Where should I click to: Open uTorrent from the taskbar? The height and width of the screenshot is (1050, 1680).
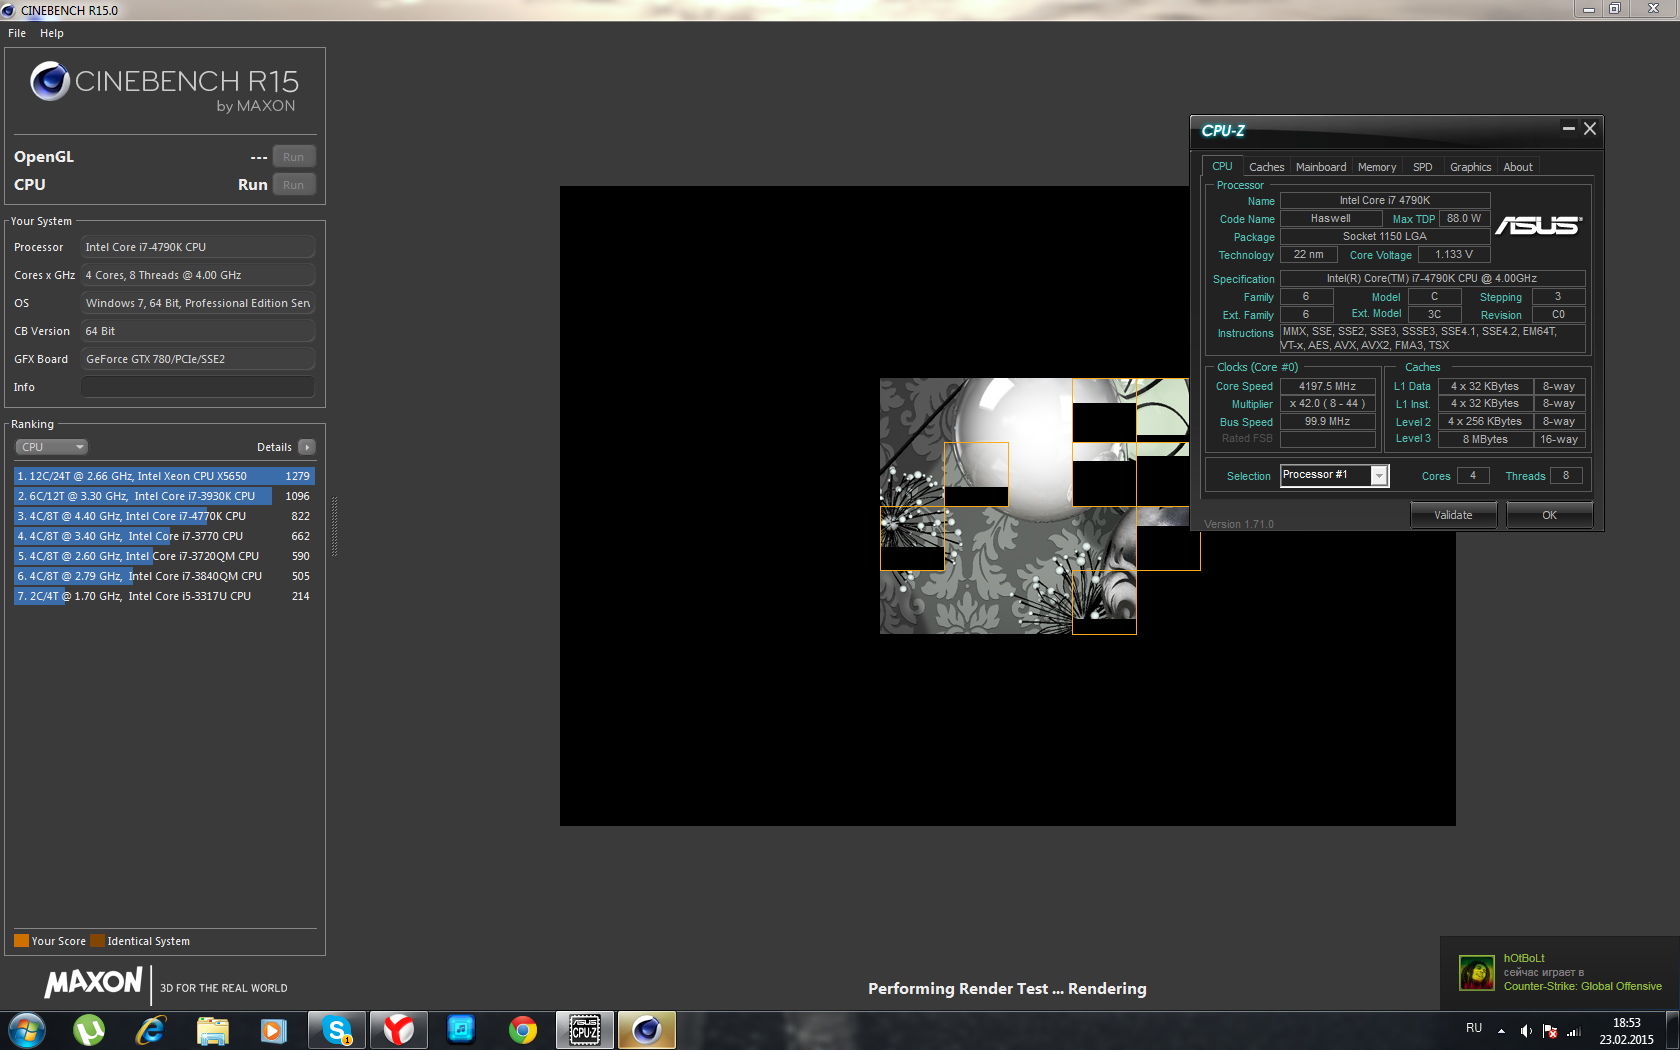[89, 1029]
